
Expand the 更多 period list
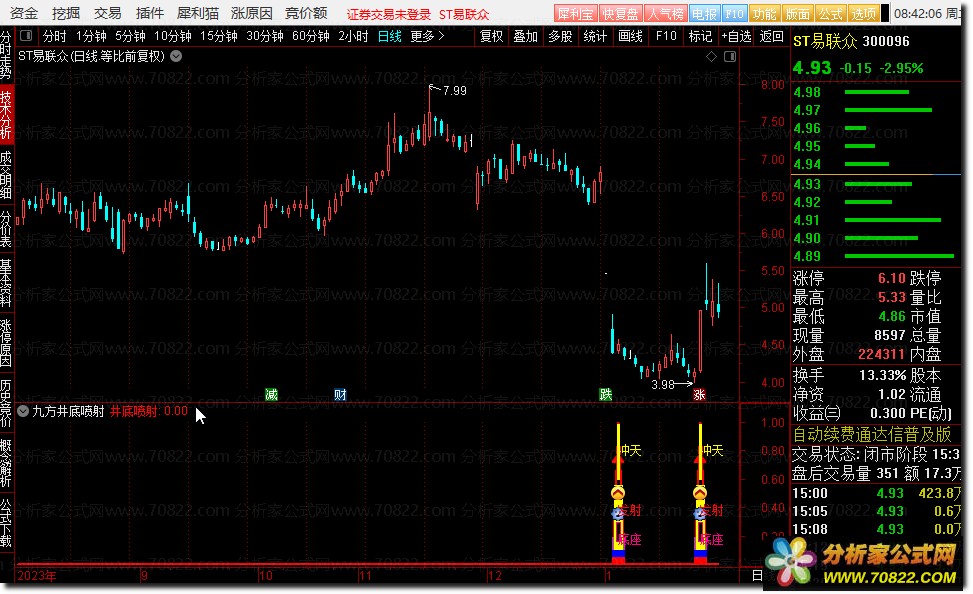point(428,37)
